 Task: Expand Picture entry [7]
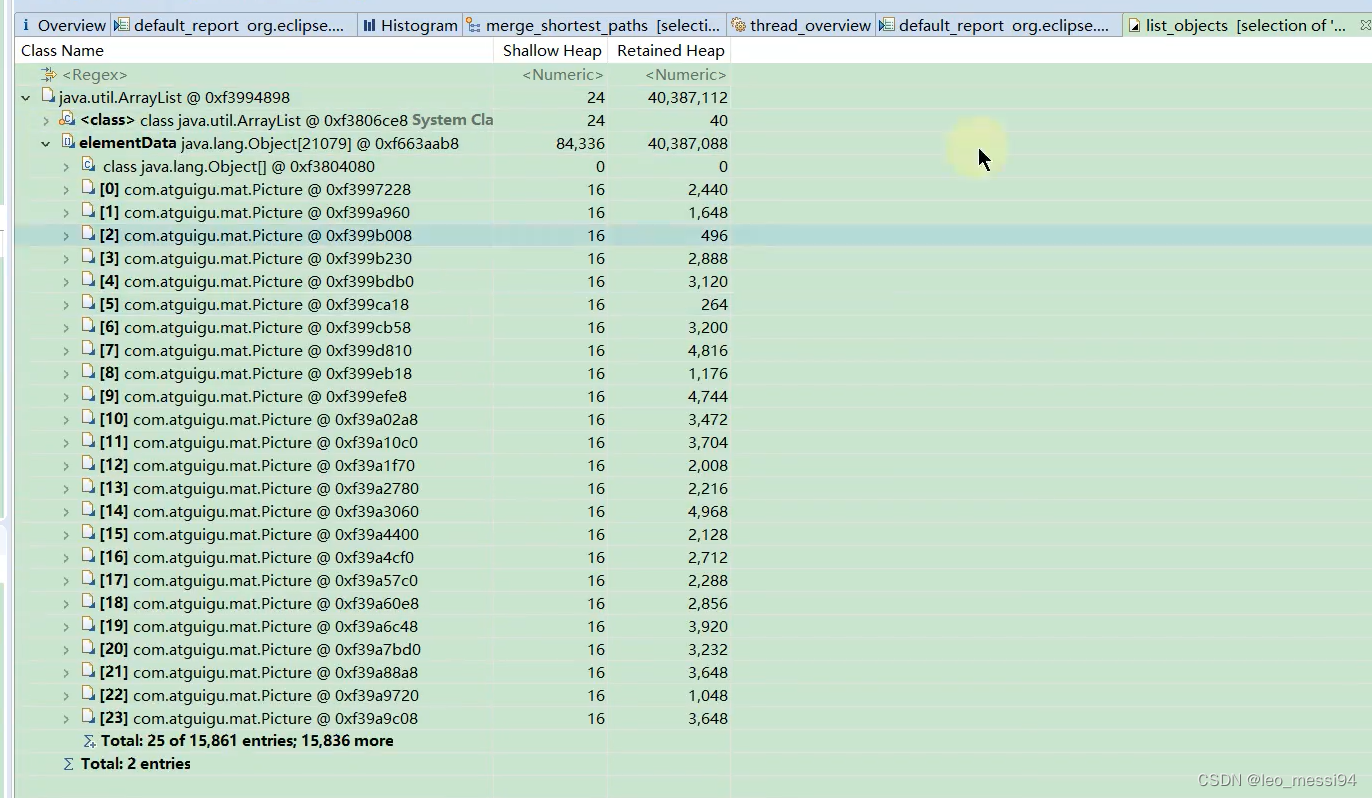tap(66, 351)
